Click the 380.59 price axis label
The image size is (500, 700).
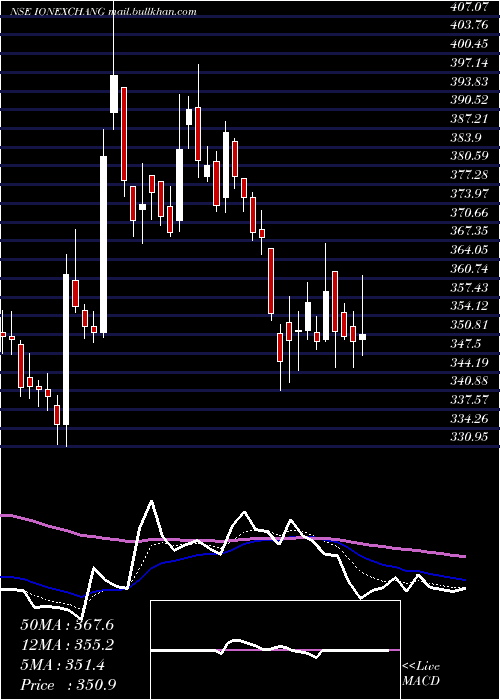[470, 156]
